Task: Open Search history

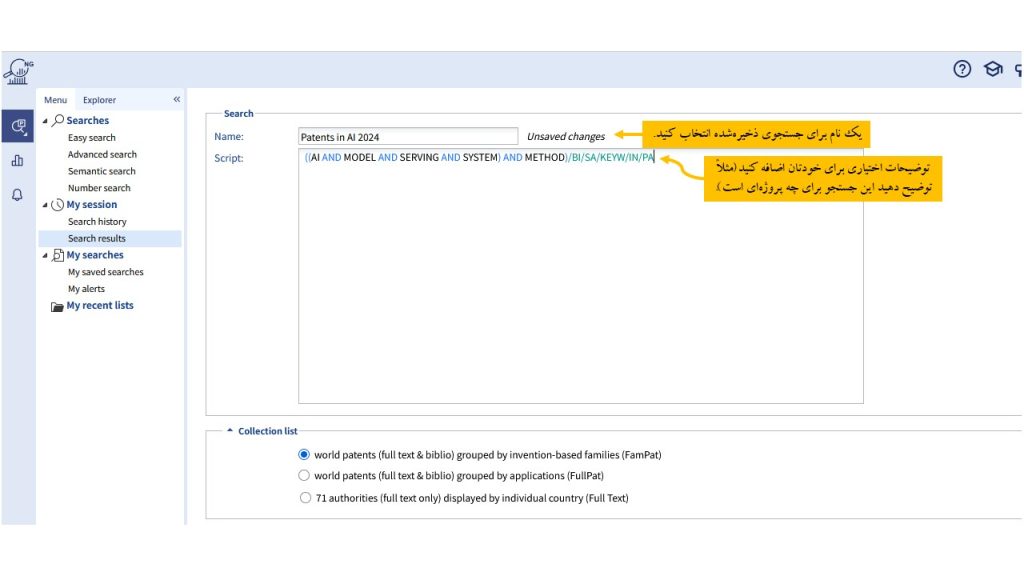Action: pyautogui.click(x=97, y=221)
